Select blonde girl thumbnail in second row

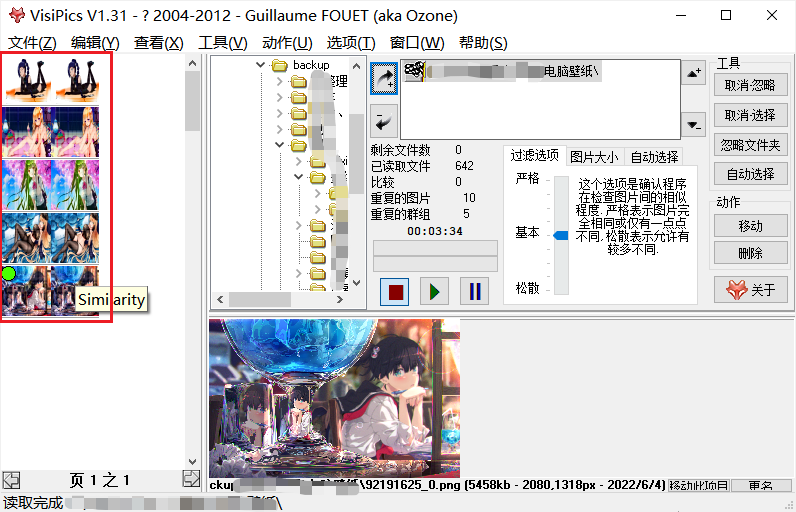(x=26, y=132)
